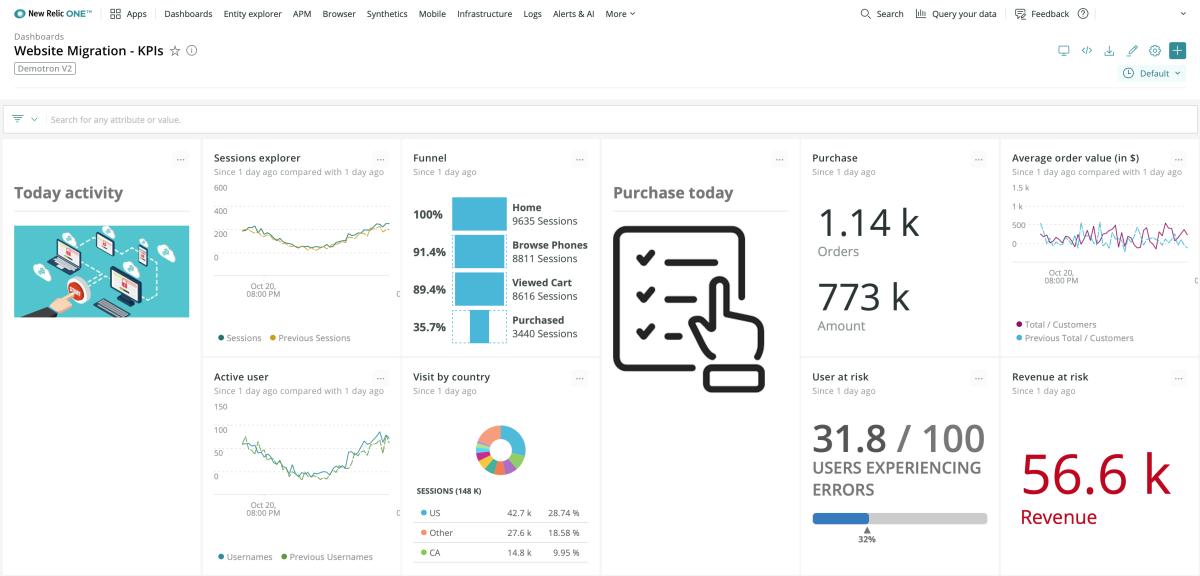Click the Visit by country donut chart

click(501, 449)
